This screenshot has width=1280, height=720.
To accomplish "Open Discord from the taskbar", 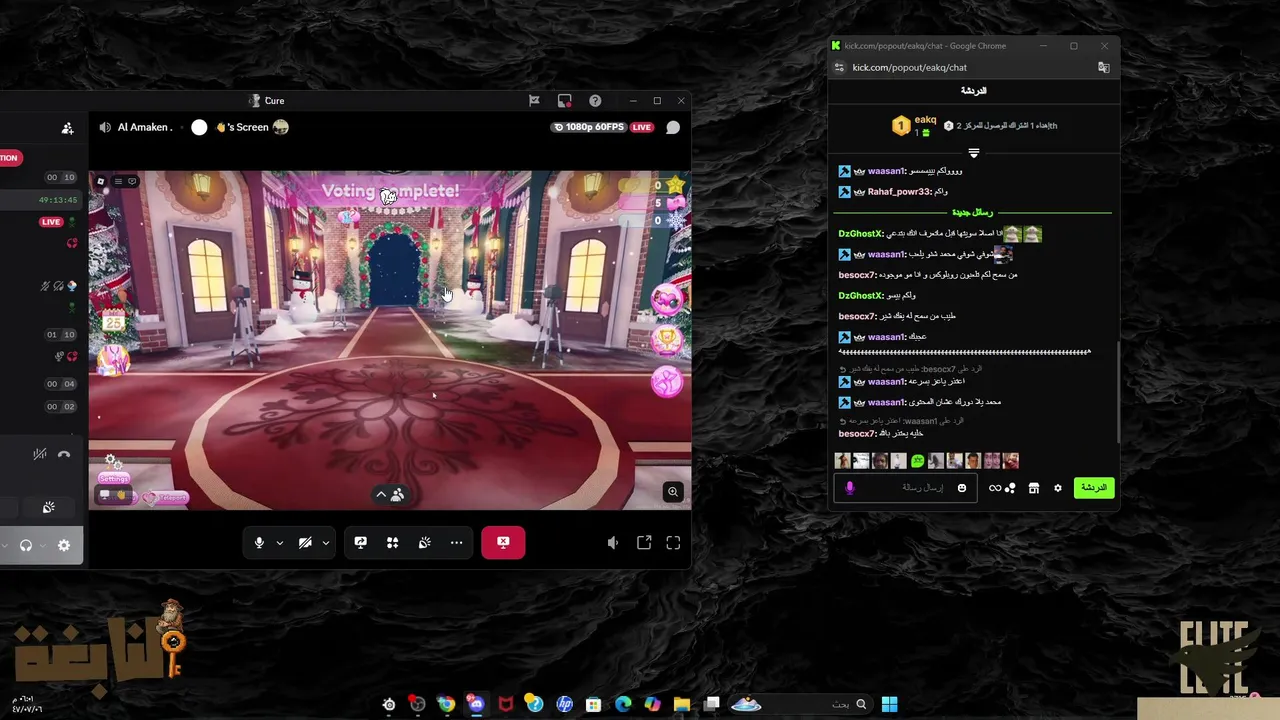I will pos(476,704).
